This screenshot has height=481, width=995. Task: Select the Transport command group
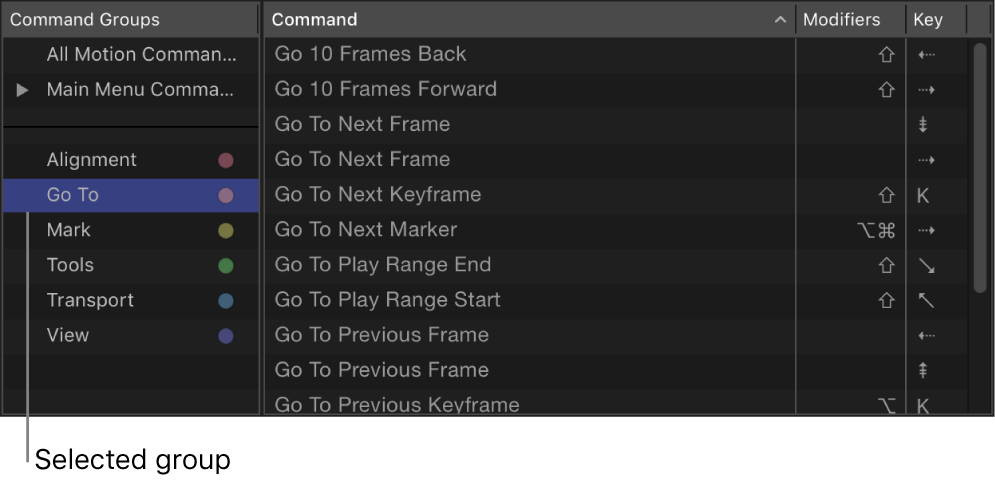pyautogui.click(x=90, y=300)
